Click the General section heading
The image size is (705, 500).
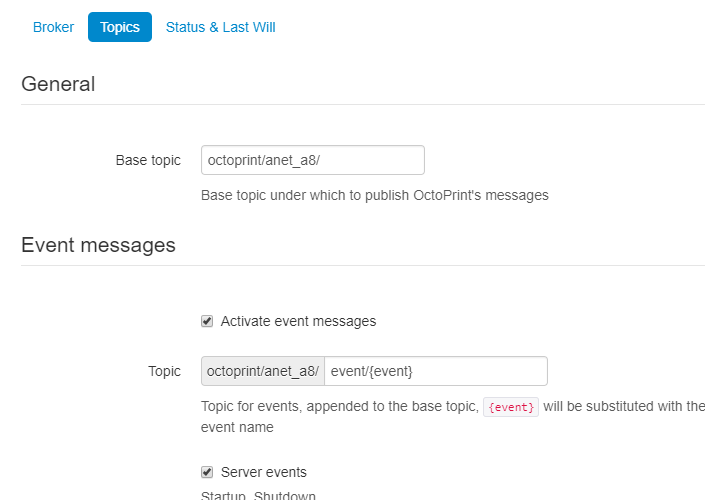(x=58, y=84)
